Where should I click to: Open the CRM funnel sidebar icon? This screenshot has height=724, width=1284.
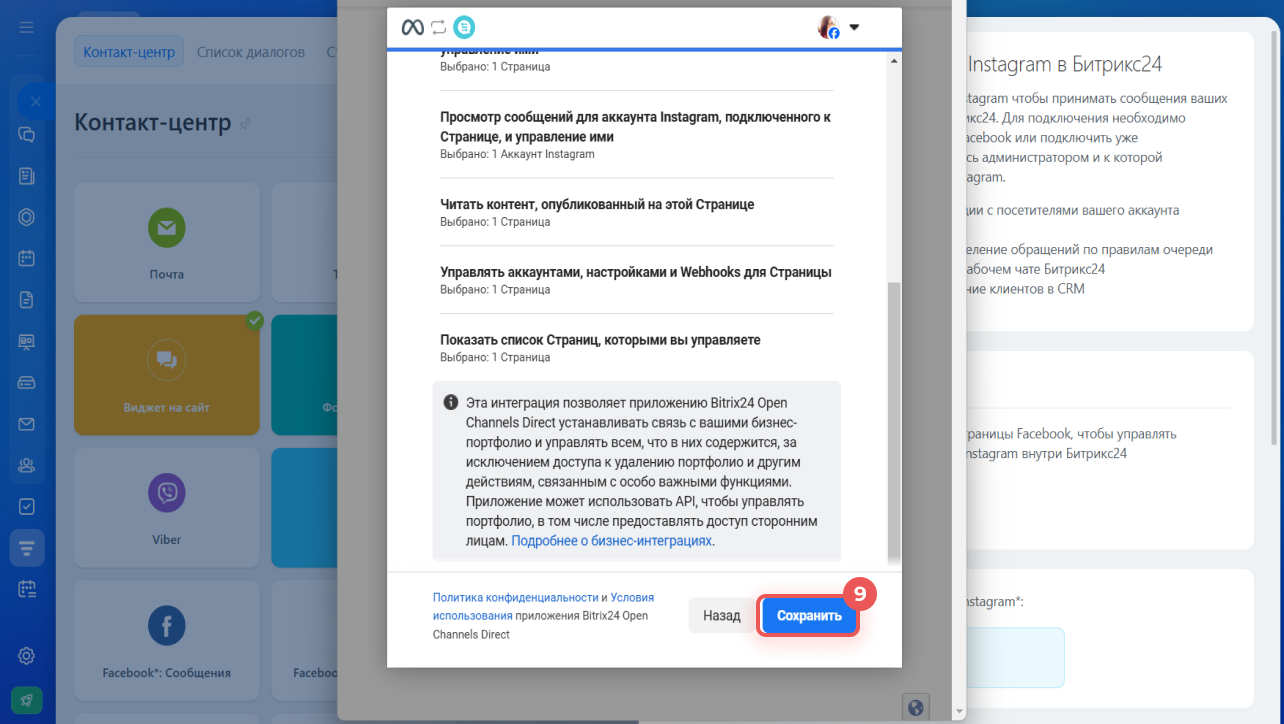coord(27,547)
